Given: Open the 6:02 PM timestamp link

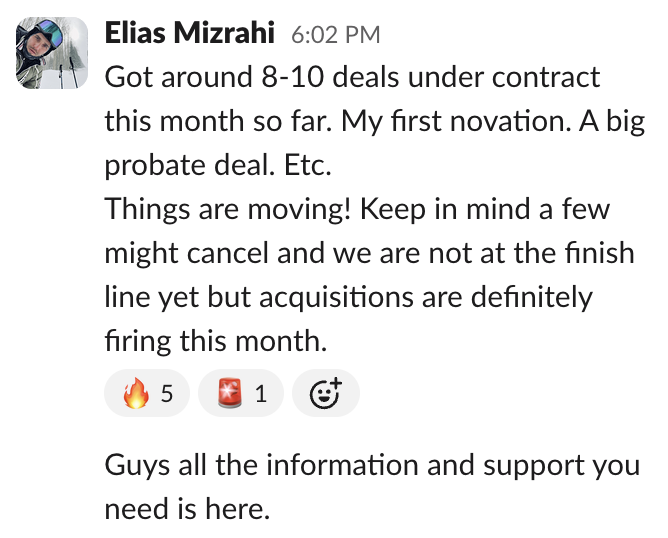Looking at the screenshot, I should click(336, 35).
